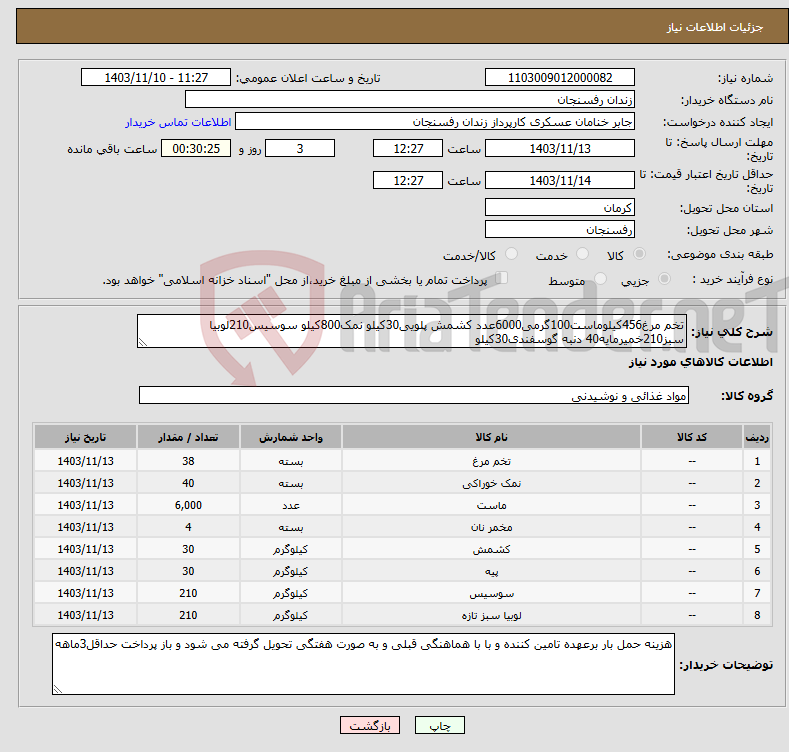Select the نمک خوراکی item name cell
Screen dimensions: 789x752
(492, 483)
